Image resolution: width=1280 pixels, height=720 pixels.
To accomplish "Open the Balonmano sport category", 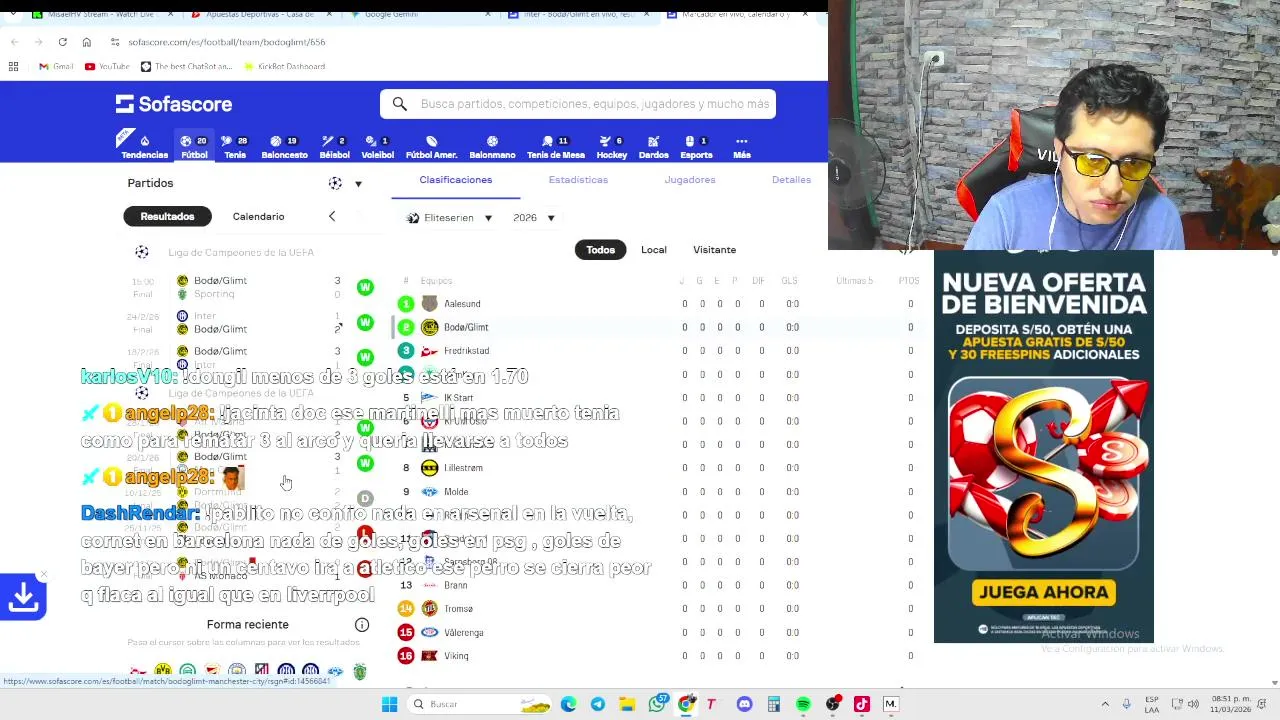I will click(x=492, y=147).
